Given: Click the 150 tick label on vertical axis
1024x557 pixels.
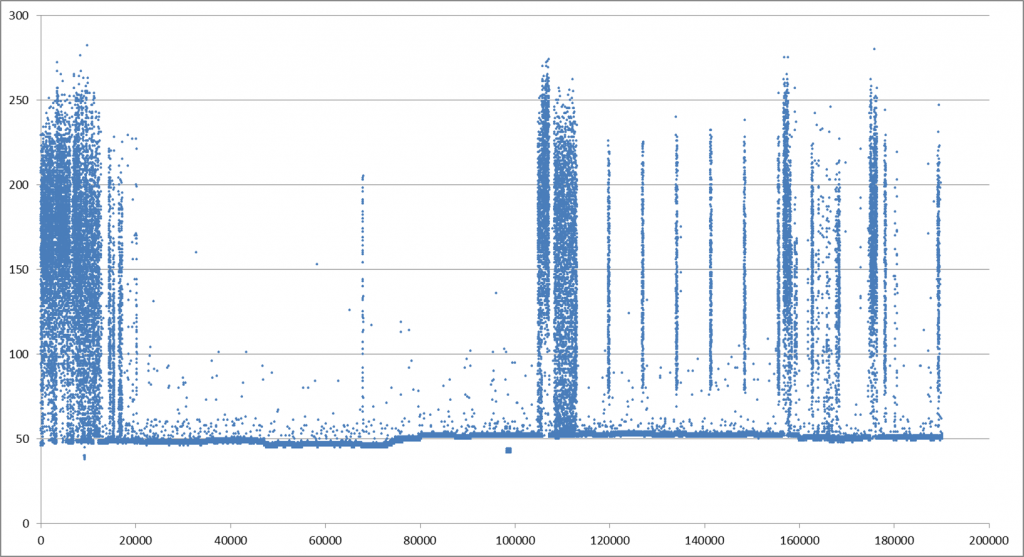Looking at the screenshot, I should [19, 269].
